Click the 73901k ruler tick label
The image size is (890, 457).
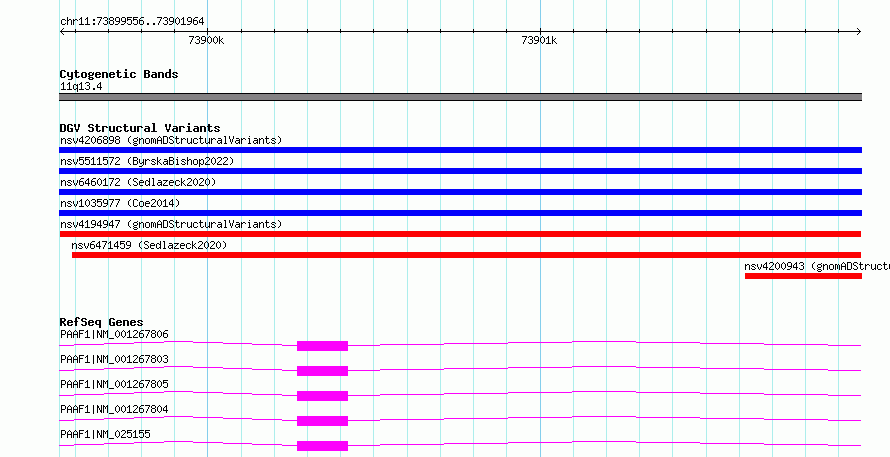(539, 41)
